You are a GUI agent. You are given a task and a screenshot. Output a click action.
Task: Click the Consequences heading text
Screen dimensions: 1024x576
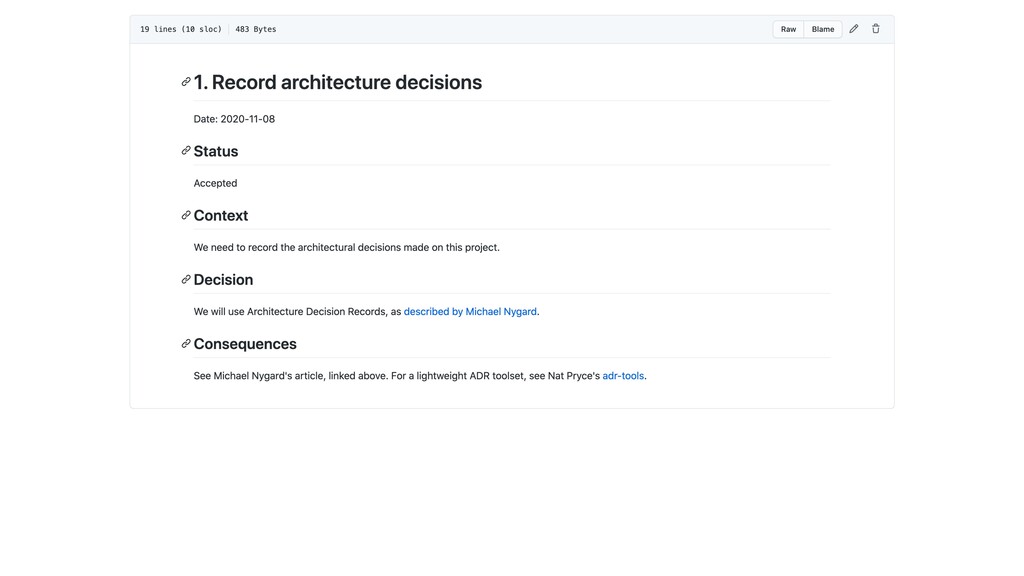(245, 344)
